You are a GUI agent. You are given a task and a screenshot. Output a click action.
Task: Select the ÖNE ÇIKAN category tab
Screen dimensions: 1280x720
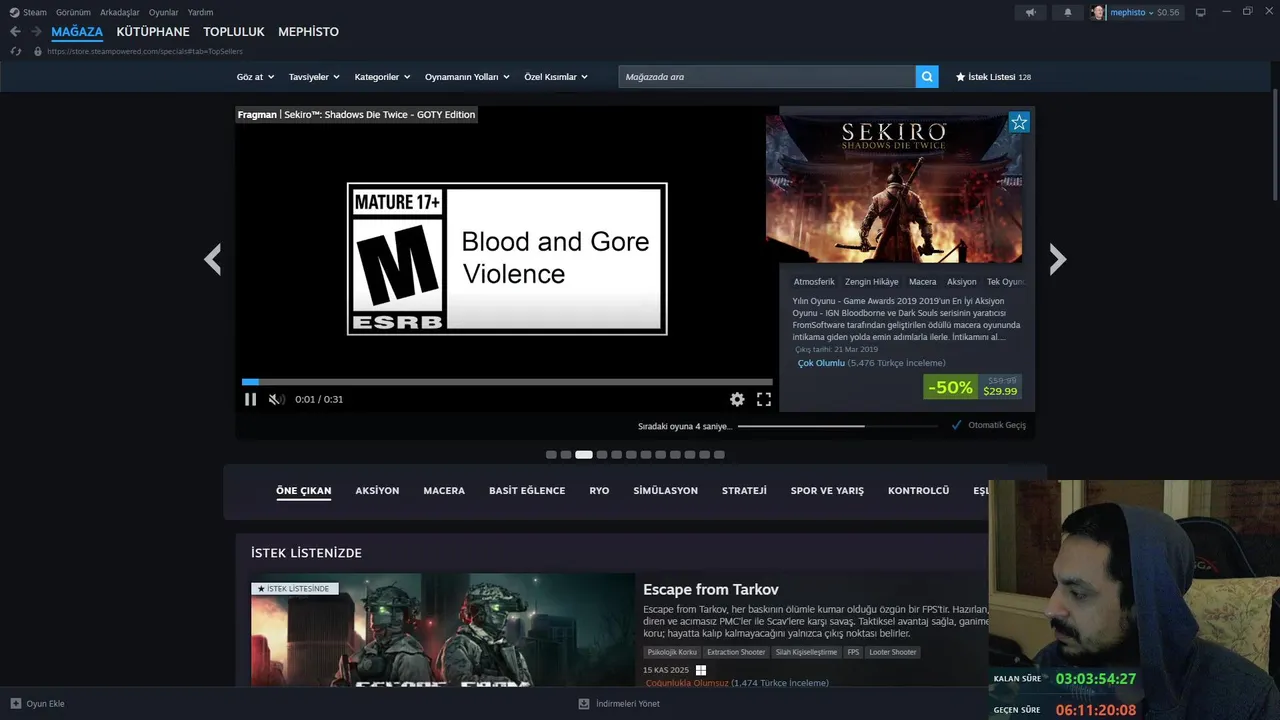tap(303, 491)
